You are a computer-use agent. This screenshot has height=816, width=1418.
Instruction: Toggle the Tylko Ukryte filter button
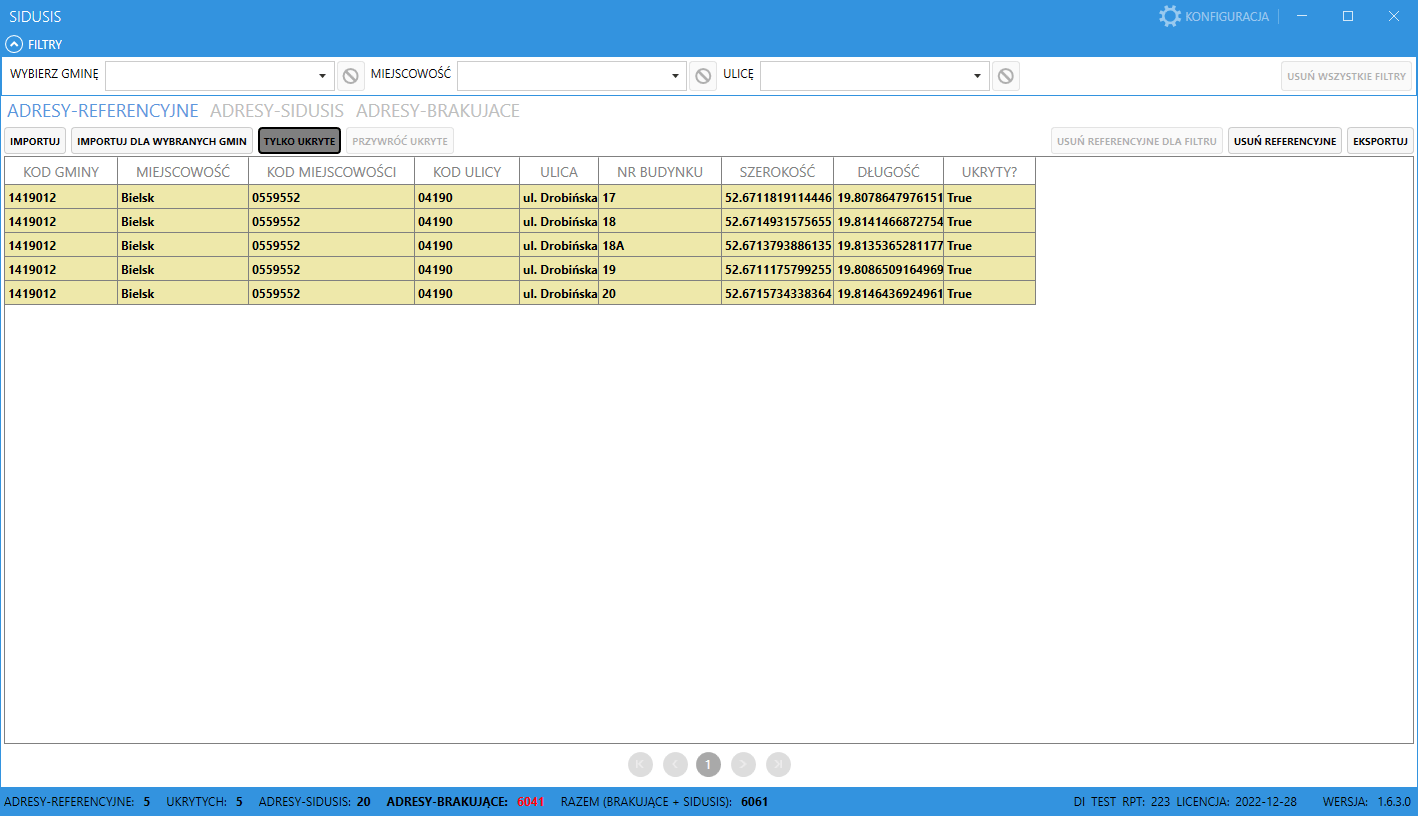click(x=299, y=141)
